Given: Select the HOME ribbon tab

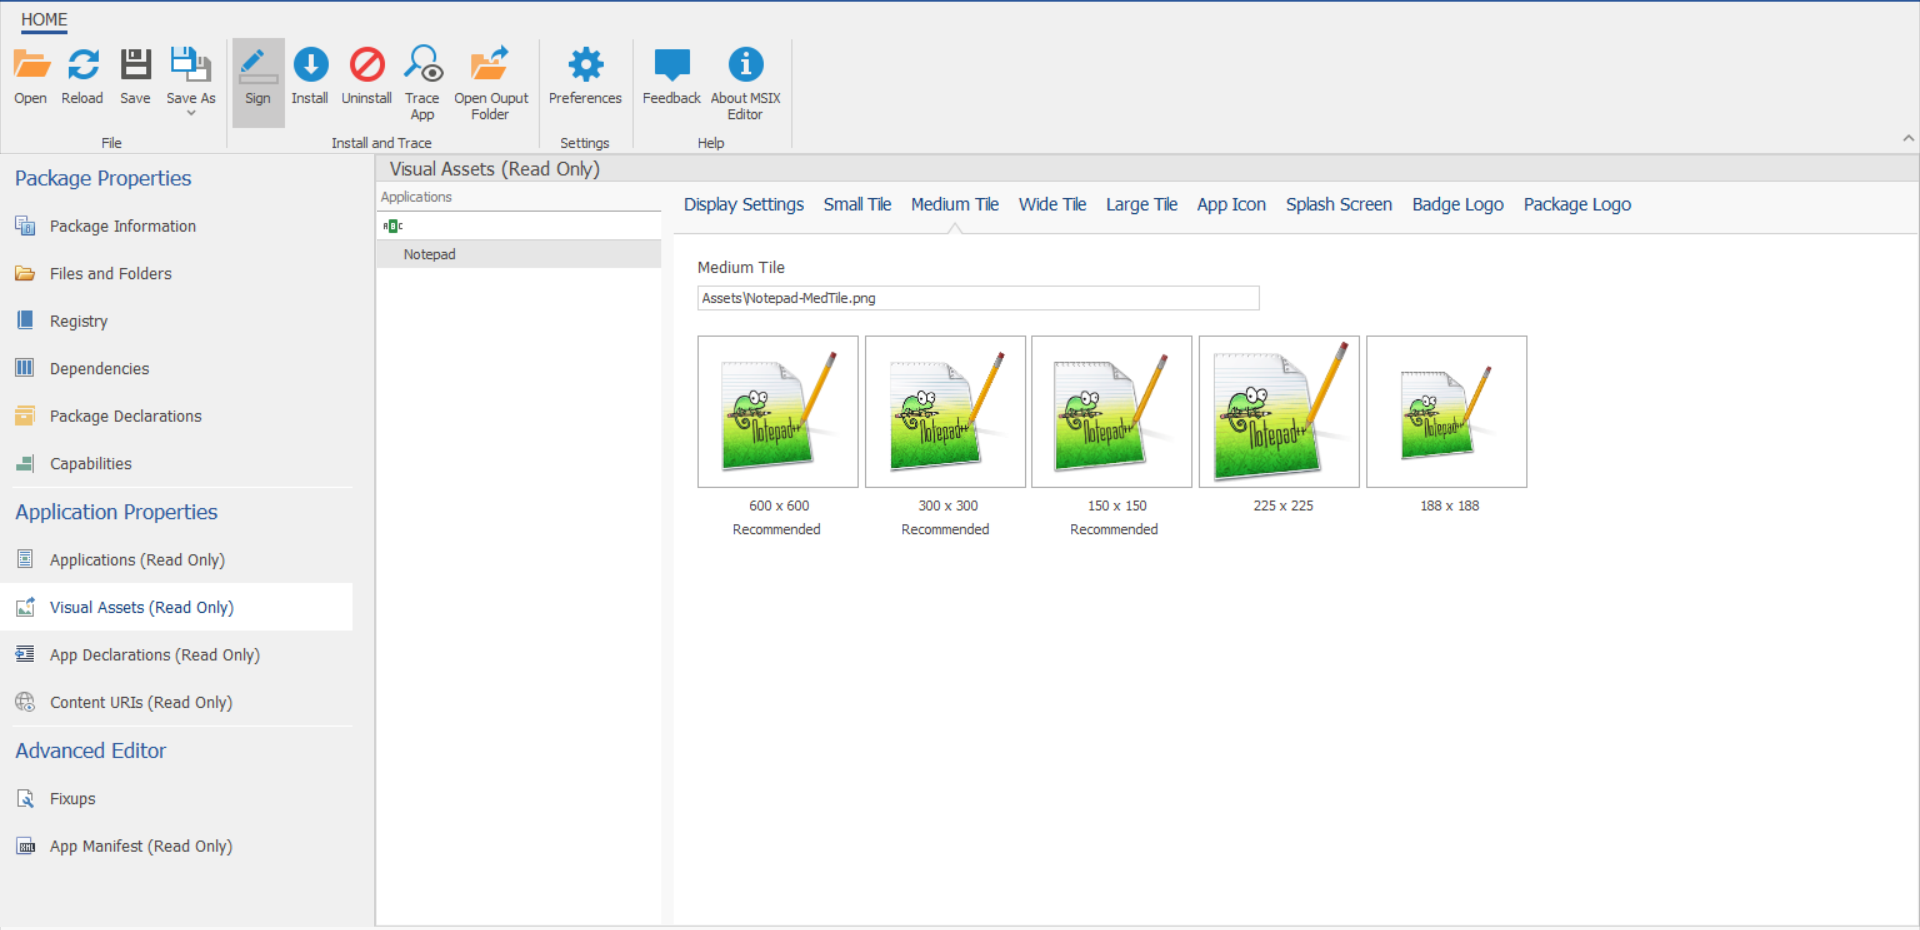Looking at the screenshot, I should [x=44, y=20].
